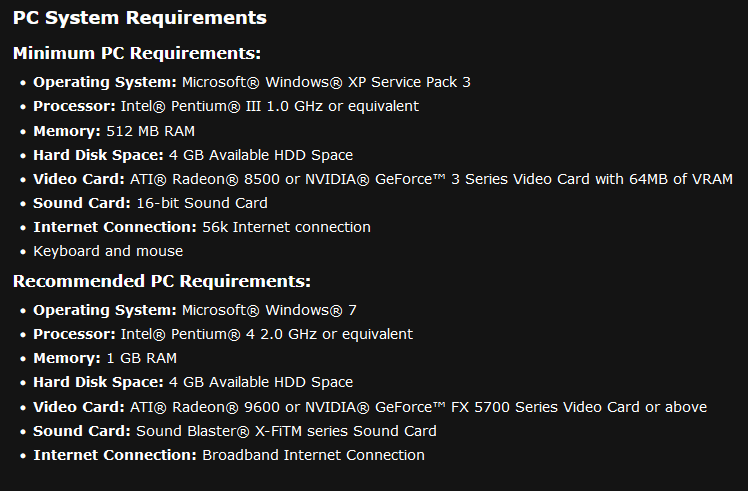Click the Sound Blaster X-Fi entry
Screen dimensions: 748x491
pyautogui.click(x=235, y=431)
